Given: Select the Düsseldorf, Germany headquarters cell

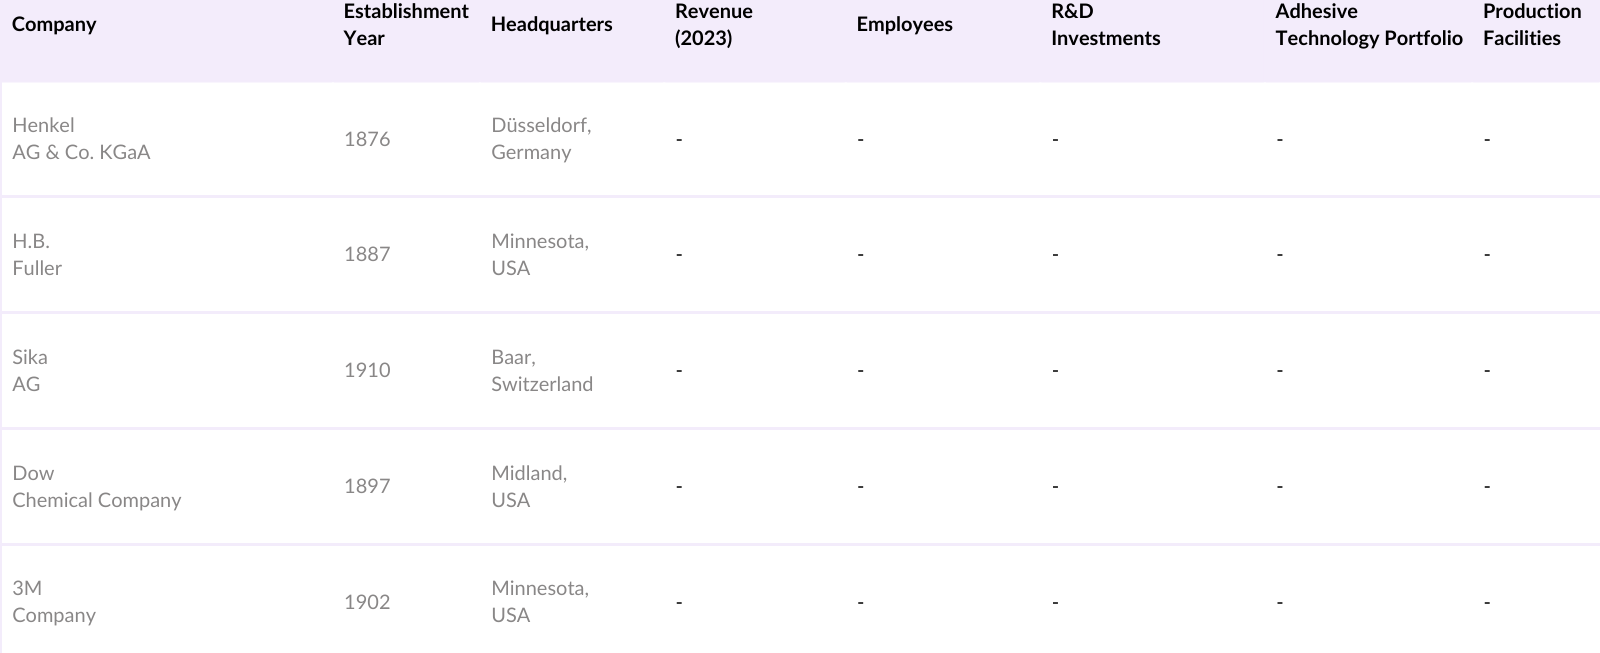Looking at the screenshot, I should pos(541,139).
